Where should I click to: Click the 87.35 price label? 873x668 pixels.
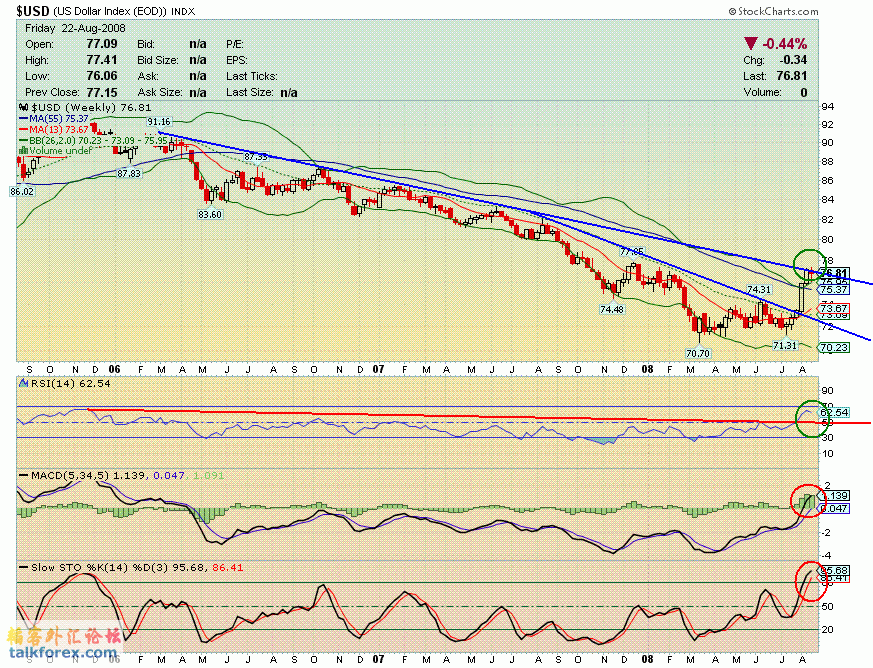pos(256,157)
